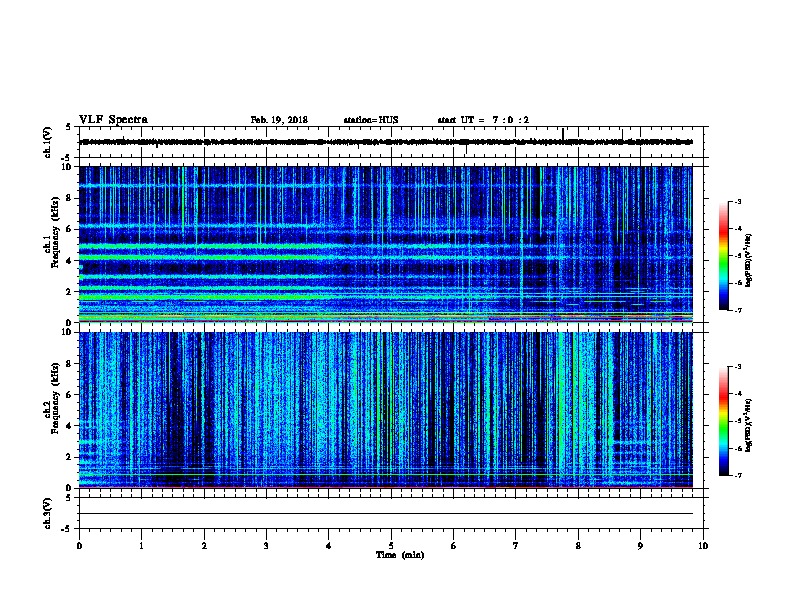Viewport: 792px width, 612px height.
Task: Click time axis tick label "1"
Action: [141, 545]
